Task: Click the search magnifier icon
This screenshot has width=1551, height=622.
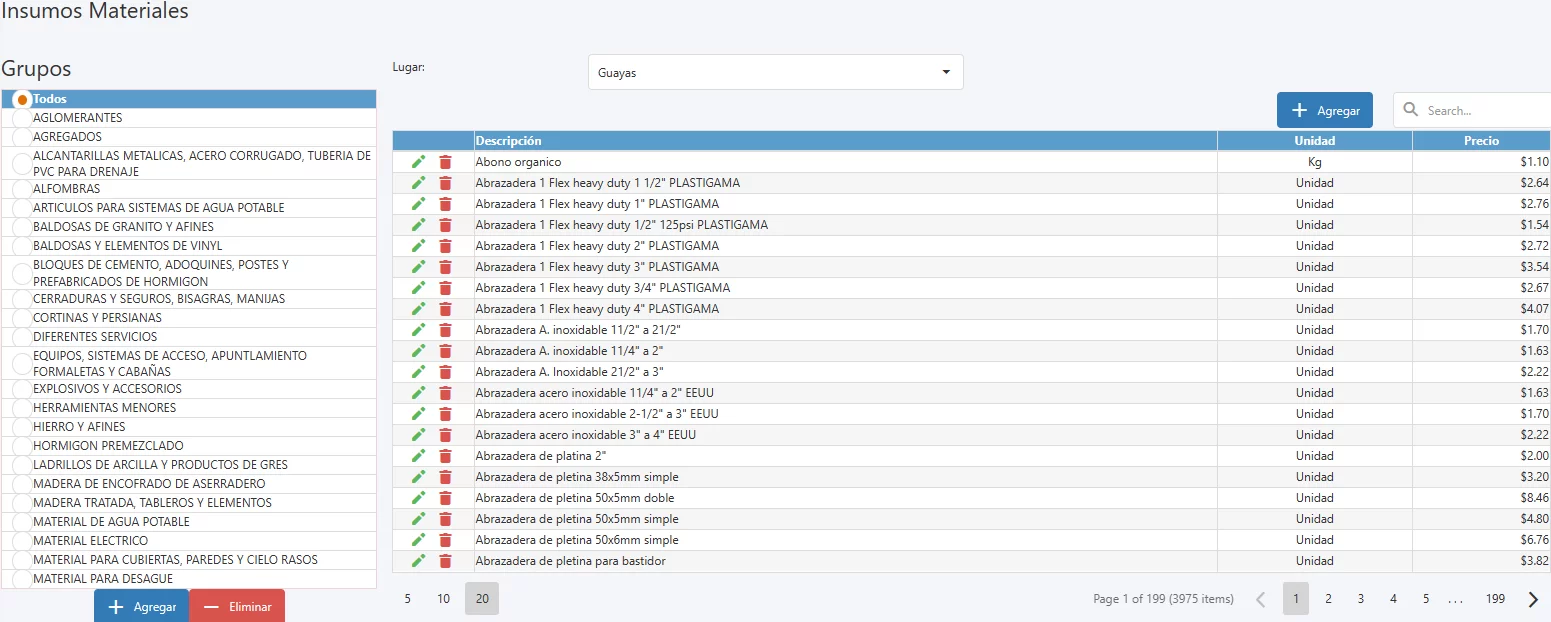Action: 1411,110
